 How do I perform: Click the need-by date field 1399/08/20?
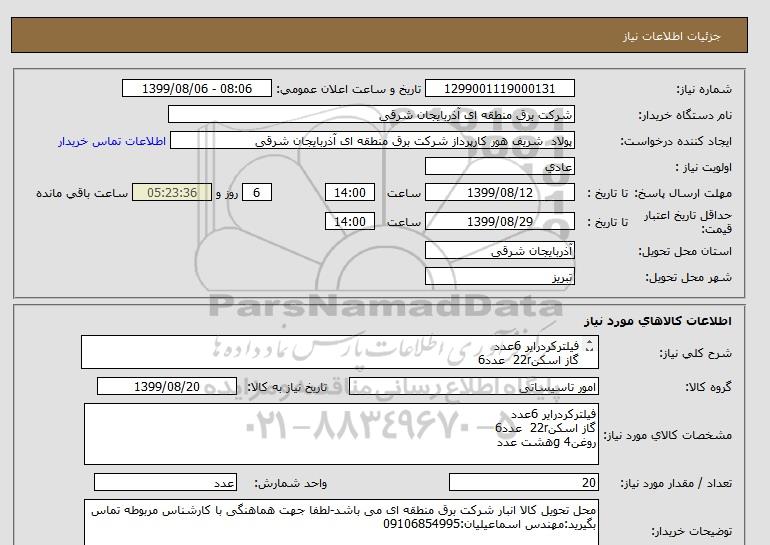click(x=167, y=387)
